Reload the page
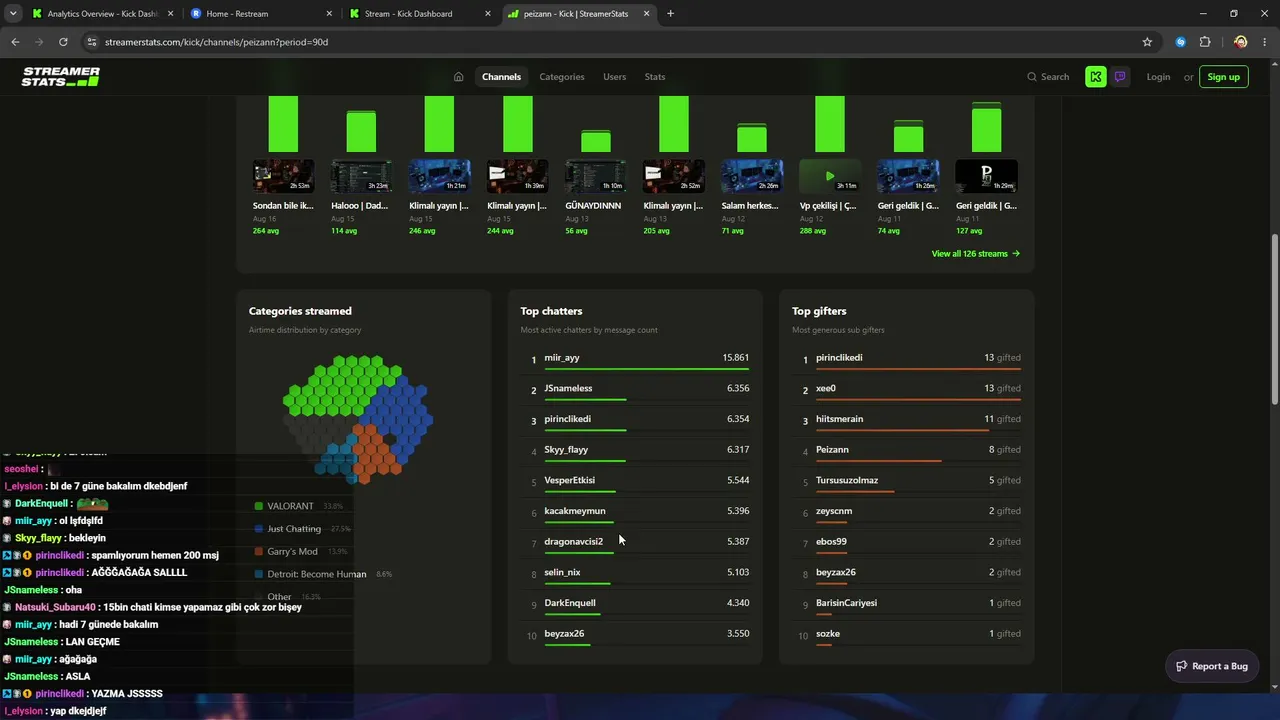Image resolution: width=1280 pixels, height=720 pixels. click(63, 42)
